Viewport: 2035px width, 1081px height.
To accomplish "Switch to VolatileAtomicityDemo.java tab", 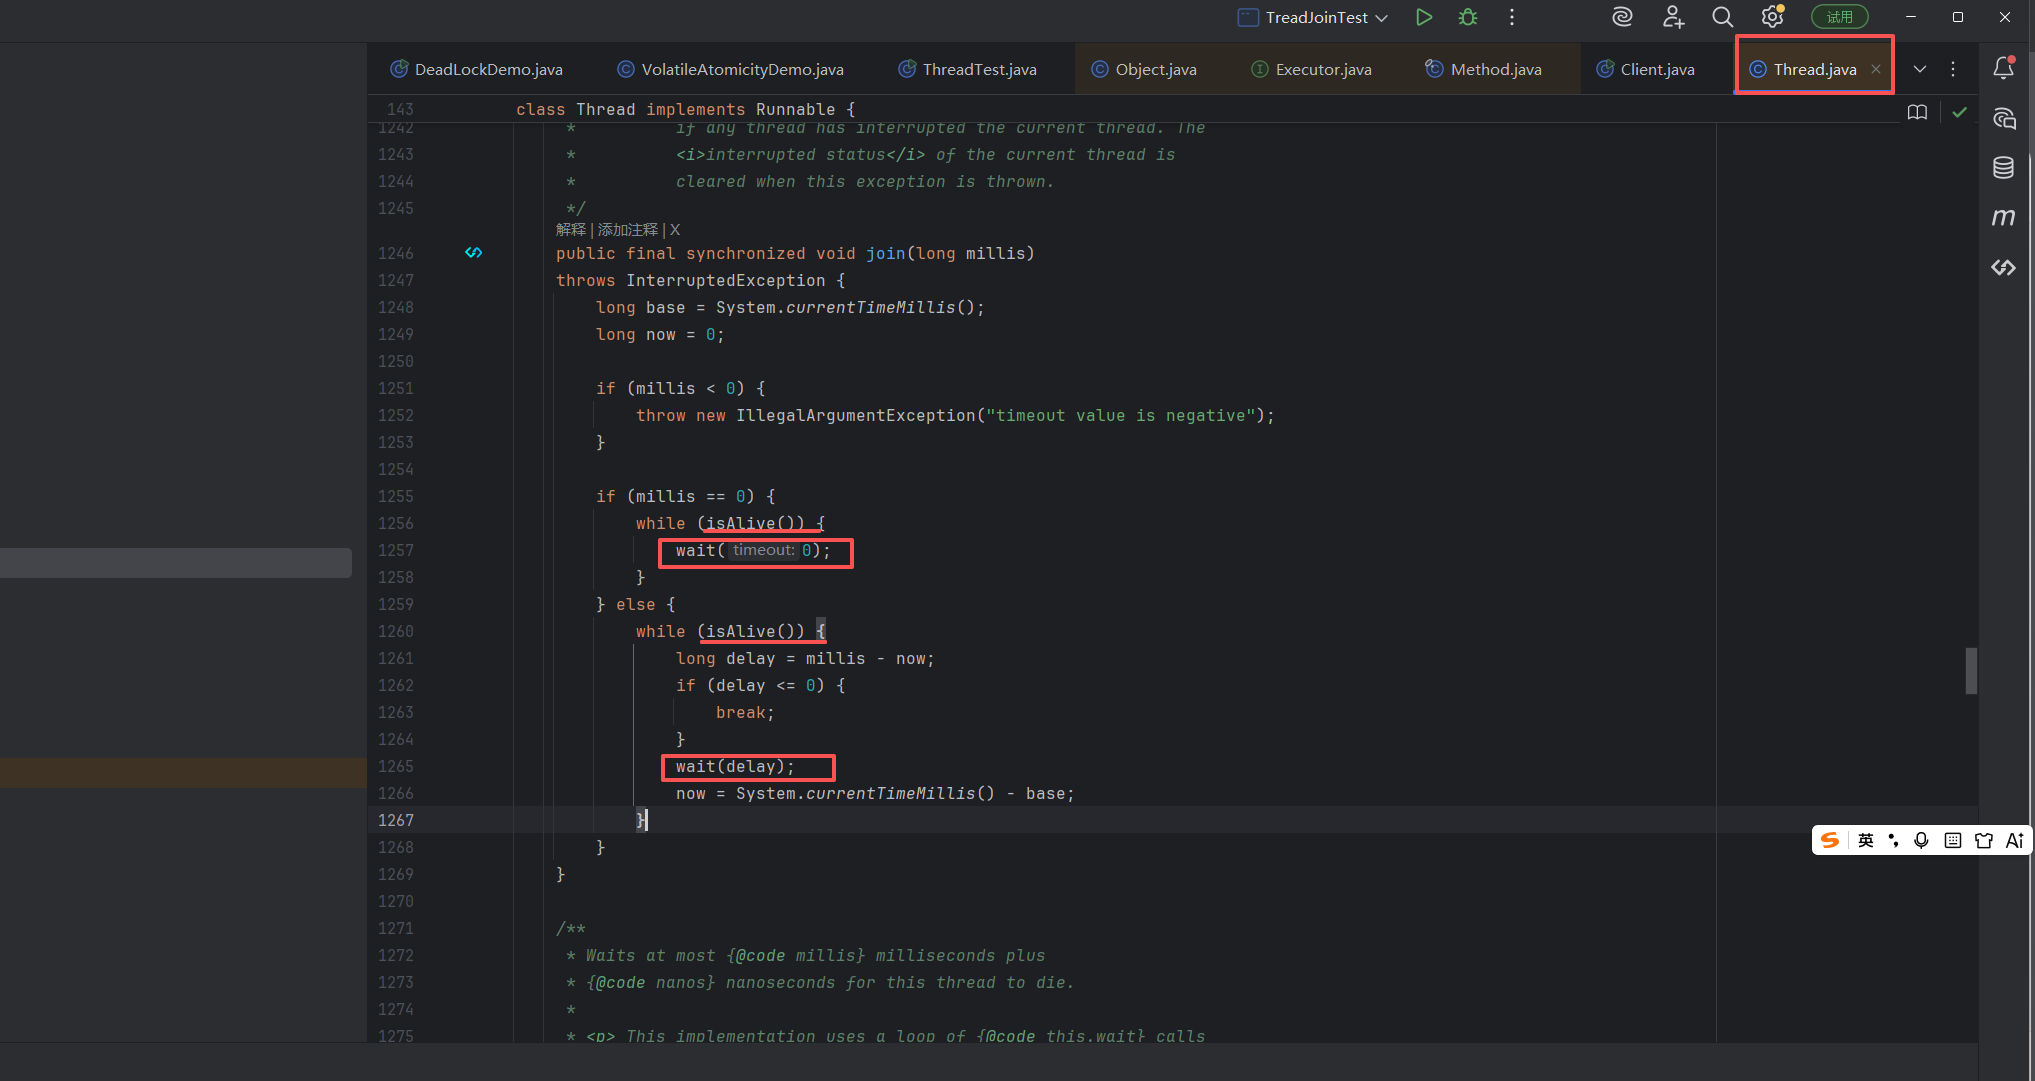I will tap(731, 69).
